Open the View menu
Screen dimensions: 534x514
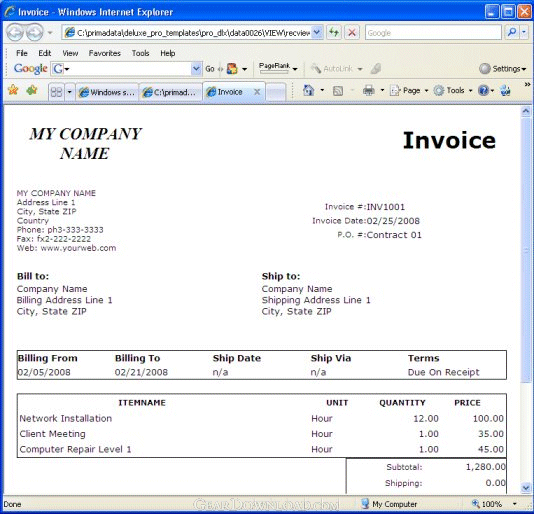(70, 53)
